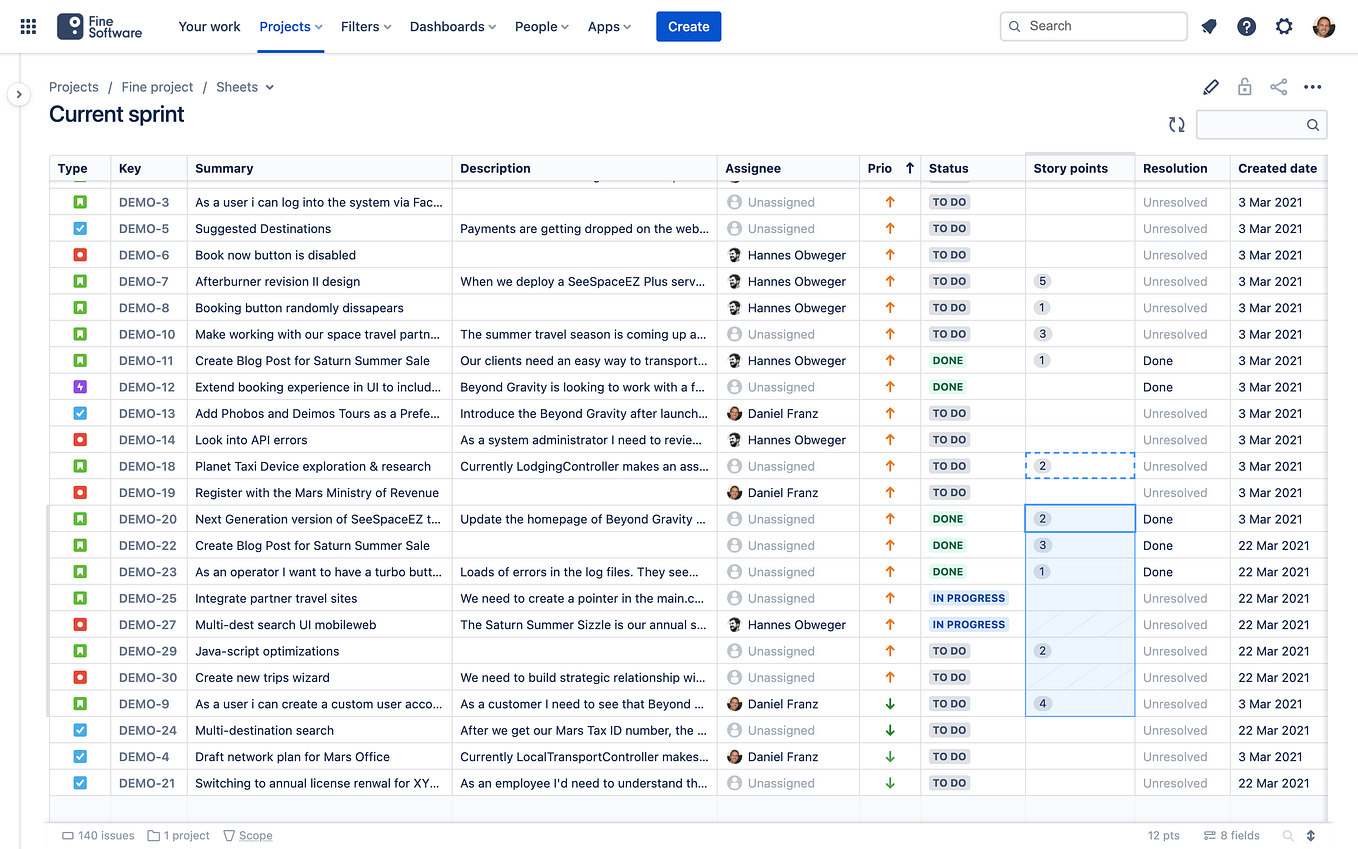Open the Scope link in the footer

(254, 835)
